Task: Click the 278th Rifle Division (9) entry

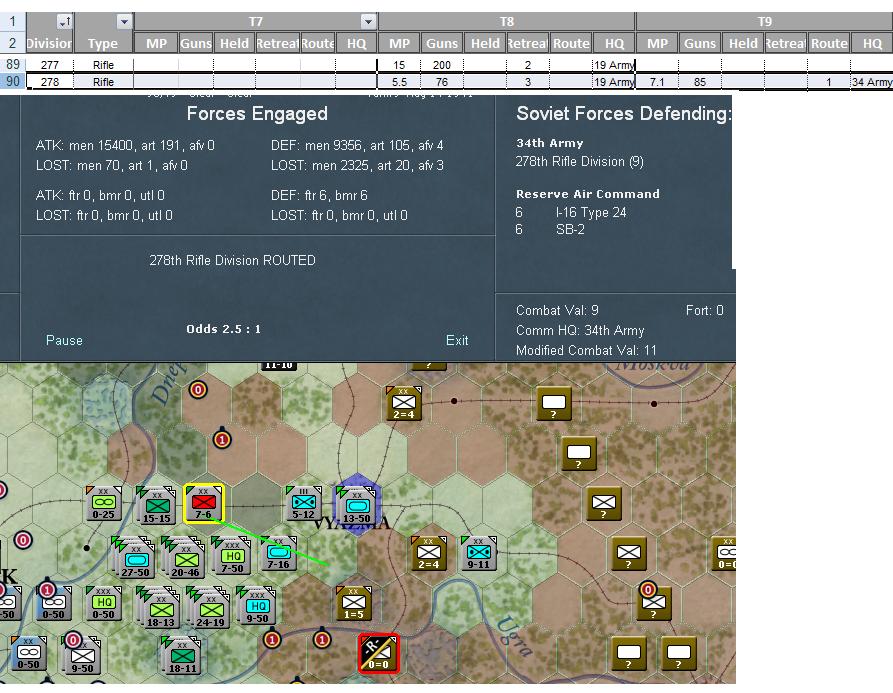Action: pos(579,162)
